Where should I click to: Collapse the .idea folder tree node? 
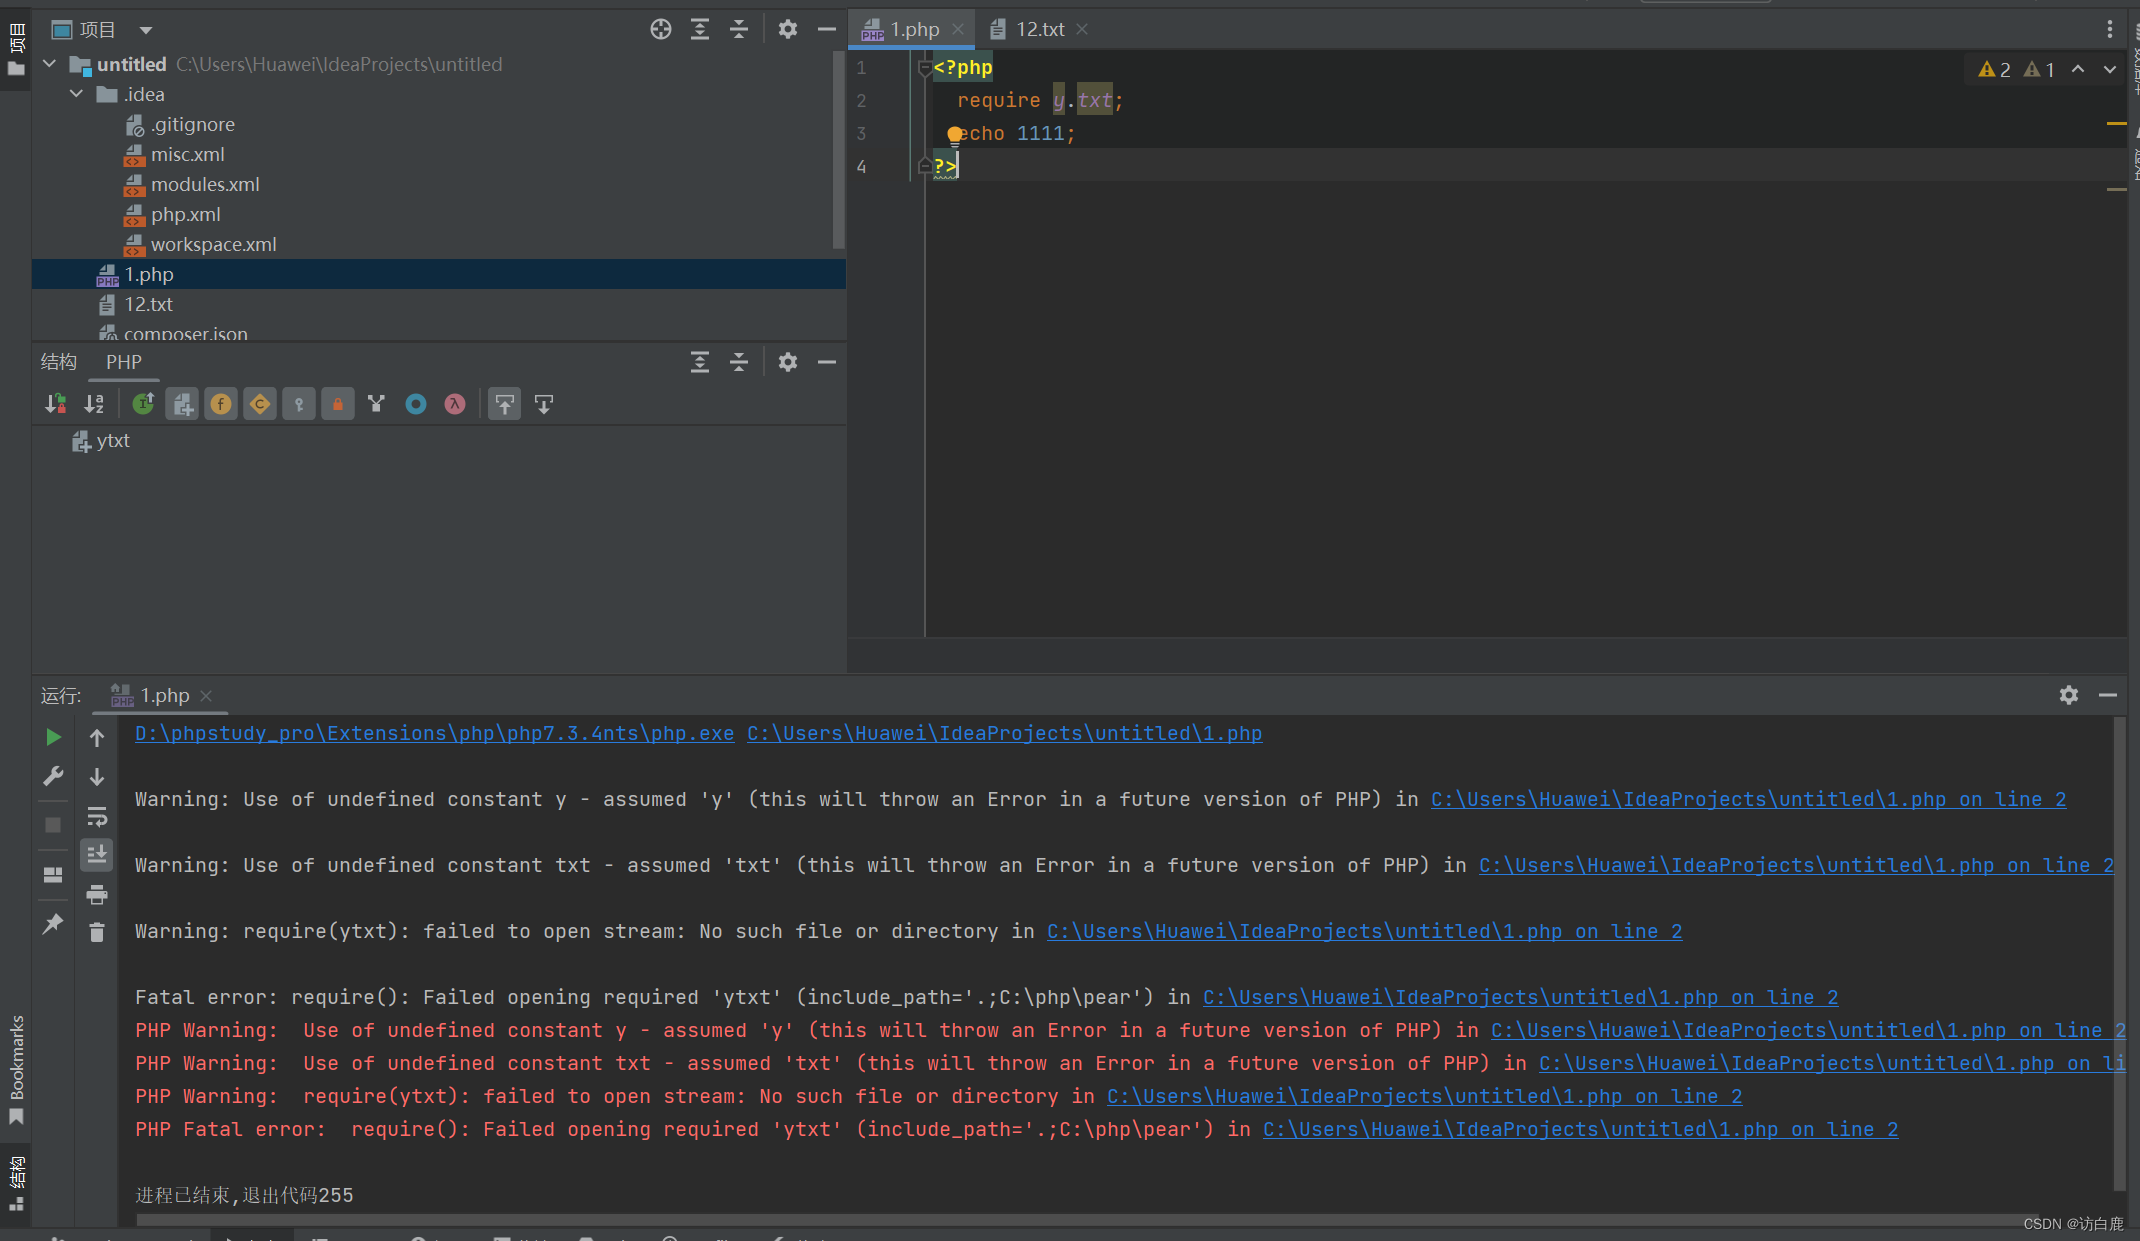(x=77, y=94)
